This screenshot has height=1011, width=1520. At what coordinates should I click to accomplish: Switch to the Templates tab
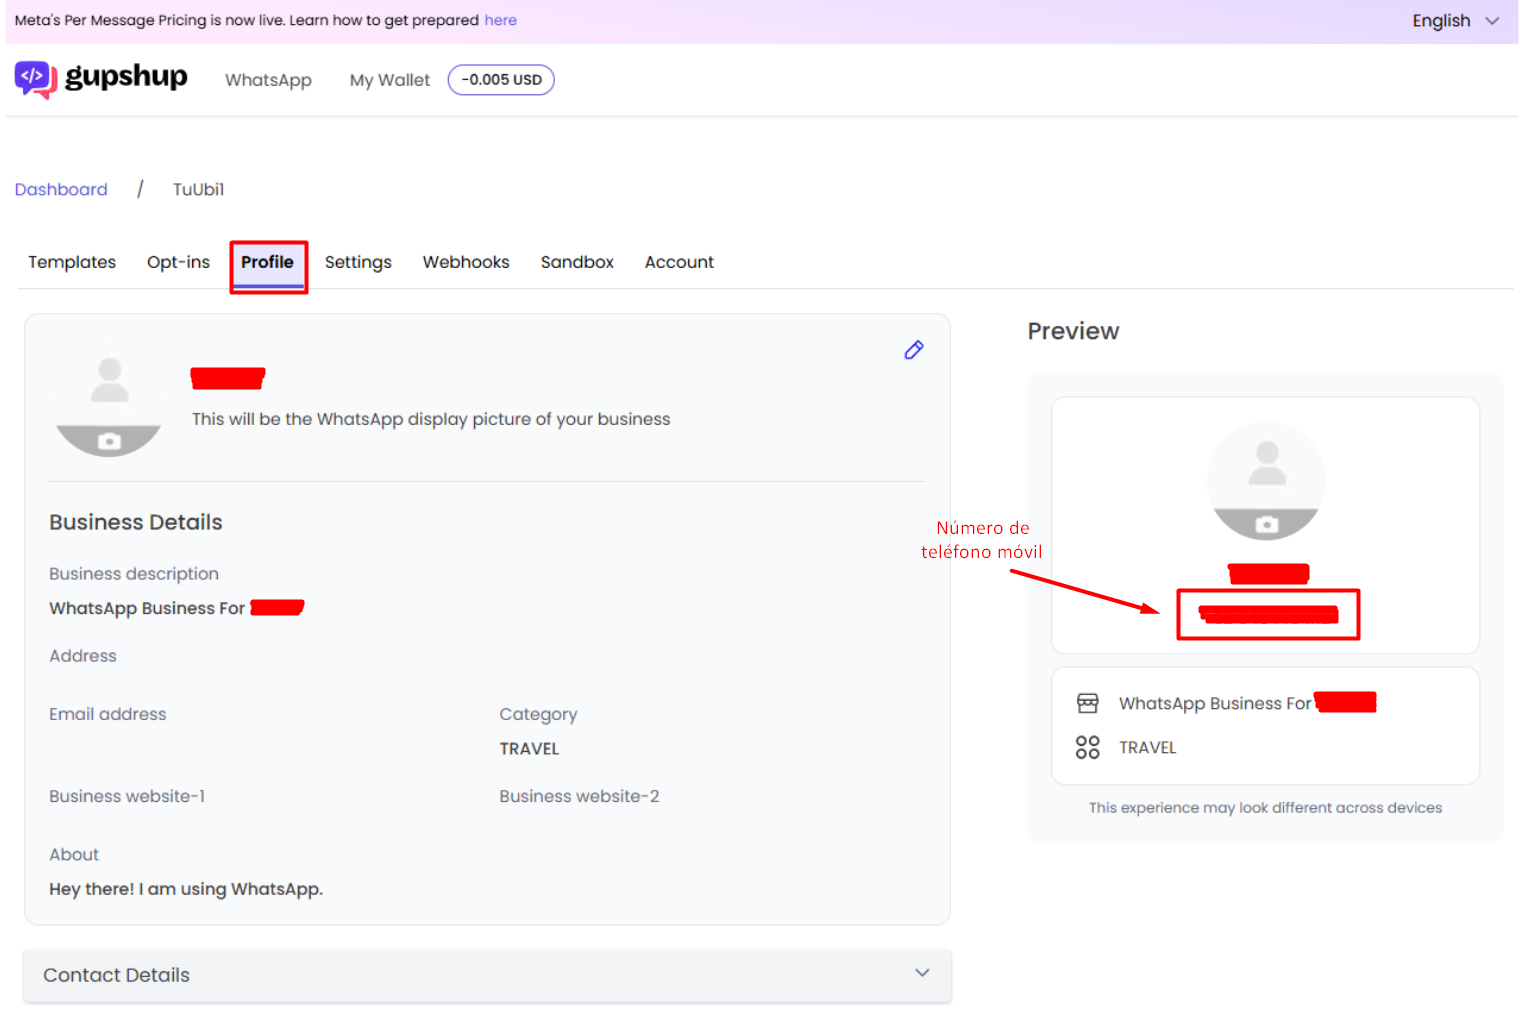(x=72, y=262)
